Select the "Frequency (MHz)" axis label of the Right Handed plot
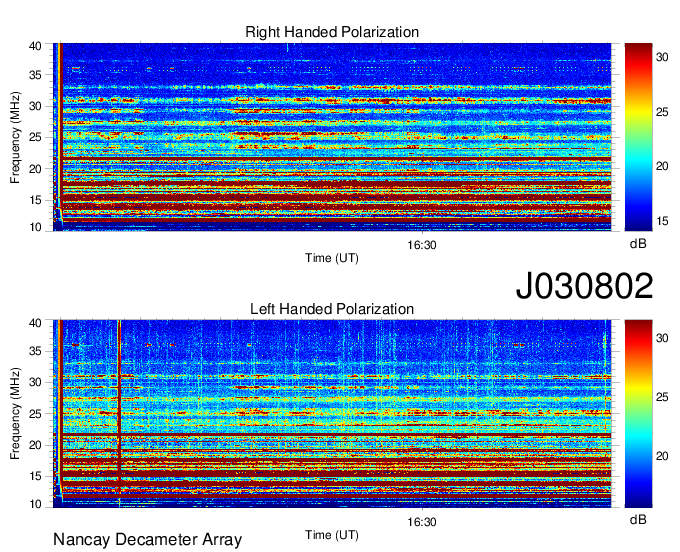The width and height of the screenshot is (680, 552). coord(15,137)
